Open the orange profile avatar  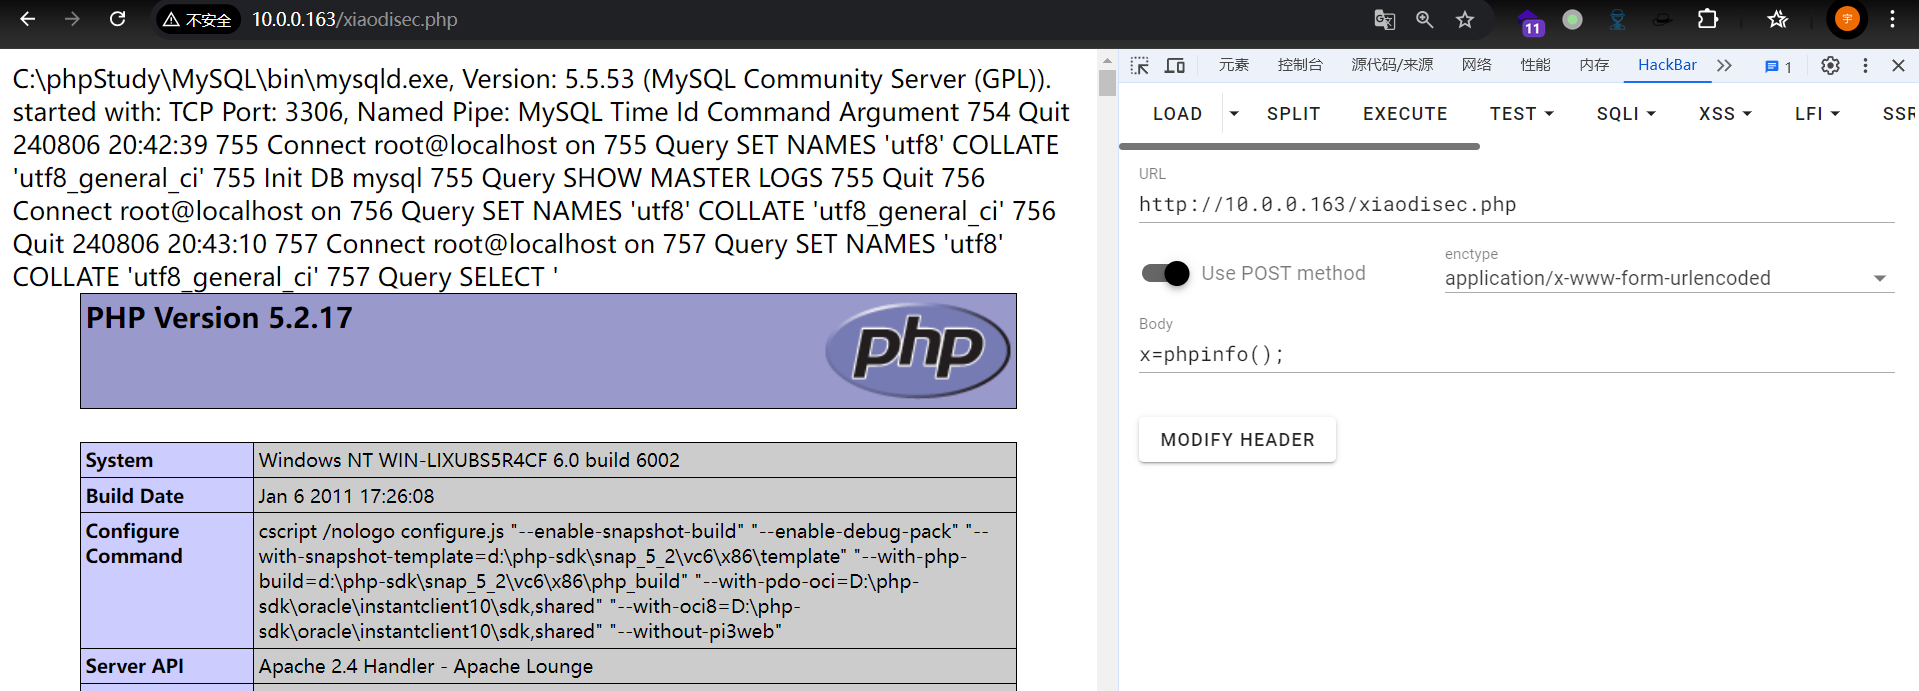point(1847,19)
